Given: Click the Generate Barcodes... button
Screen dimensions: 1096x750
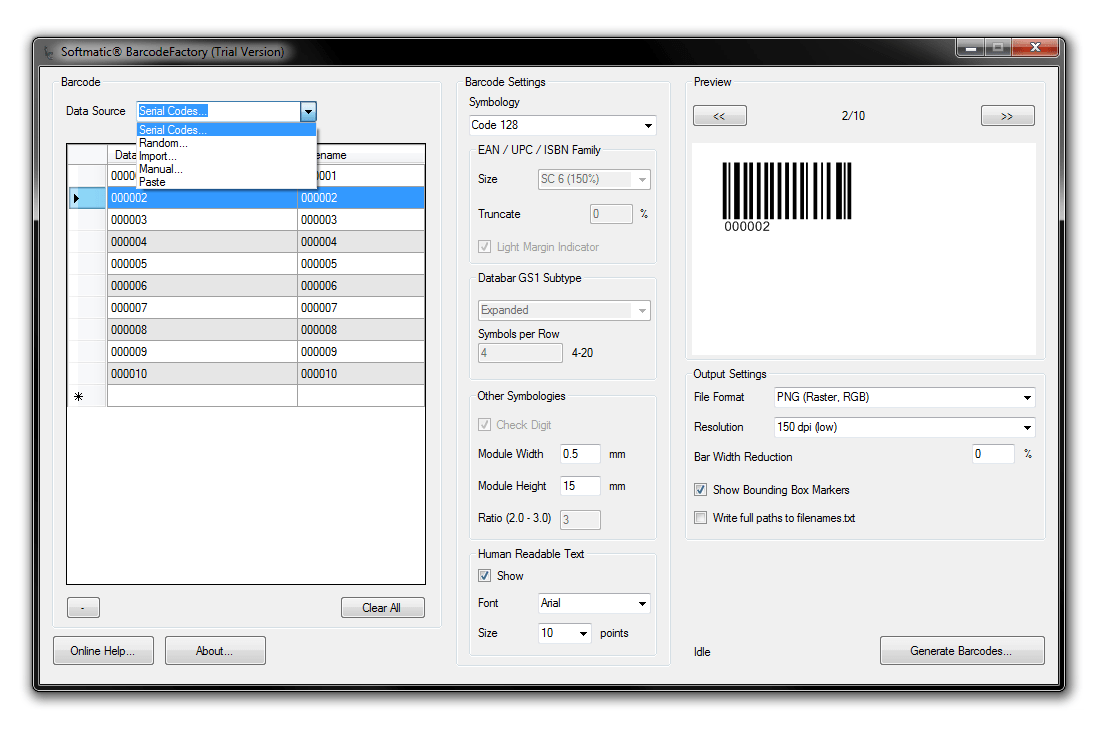Looking at the screenshot, I should point(962,651).
